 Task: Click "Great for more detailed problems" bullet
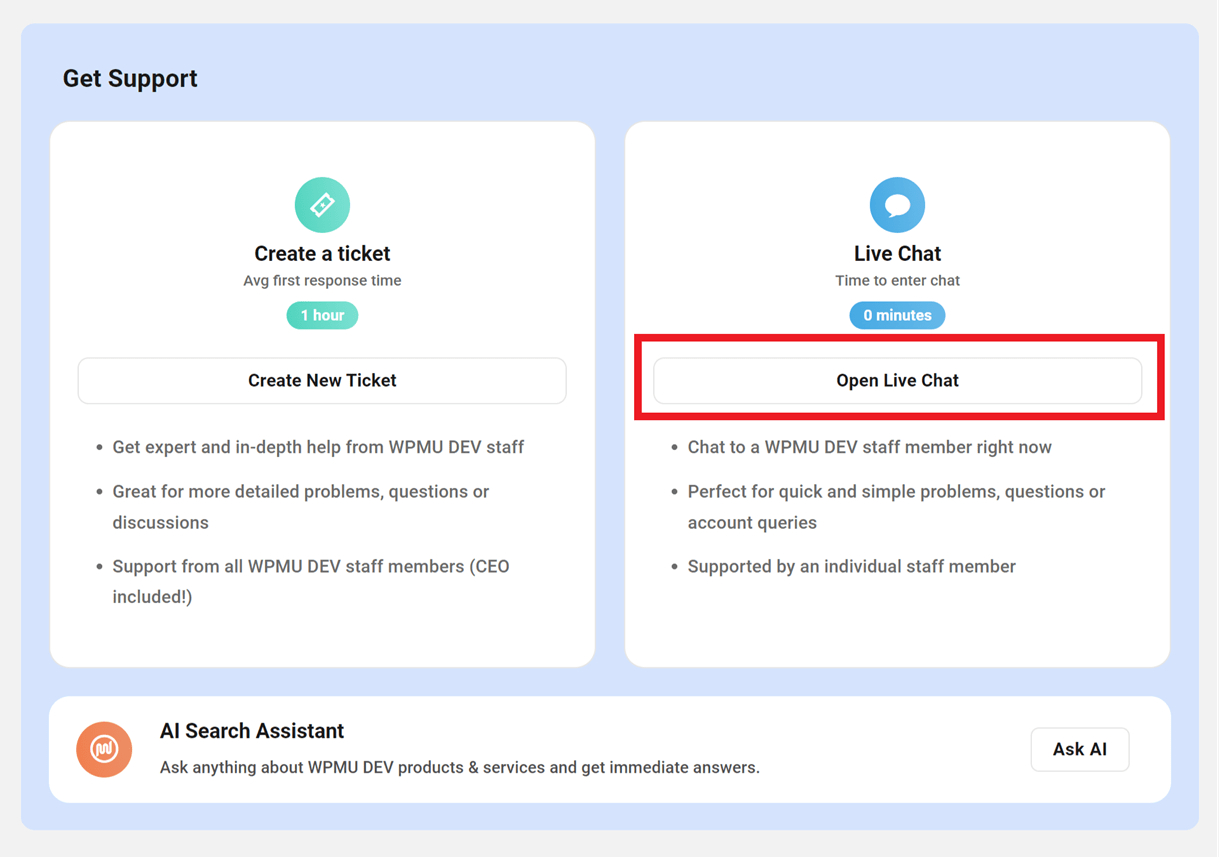point(301,507)
